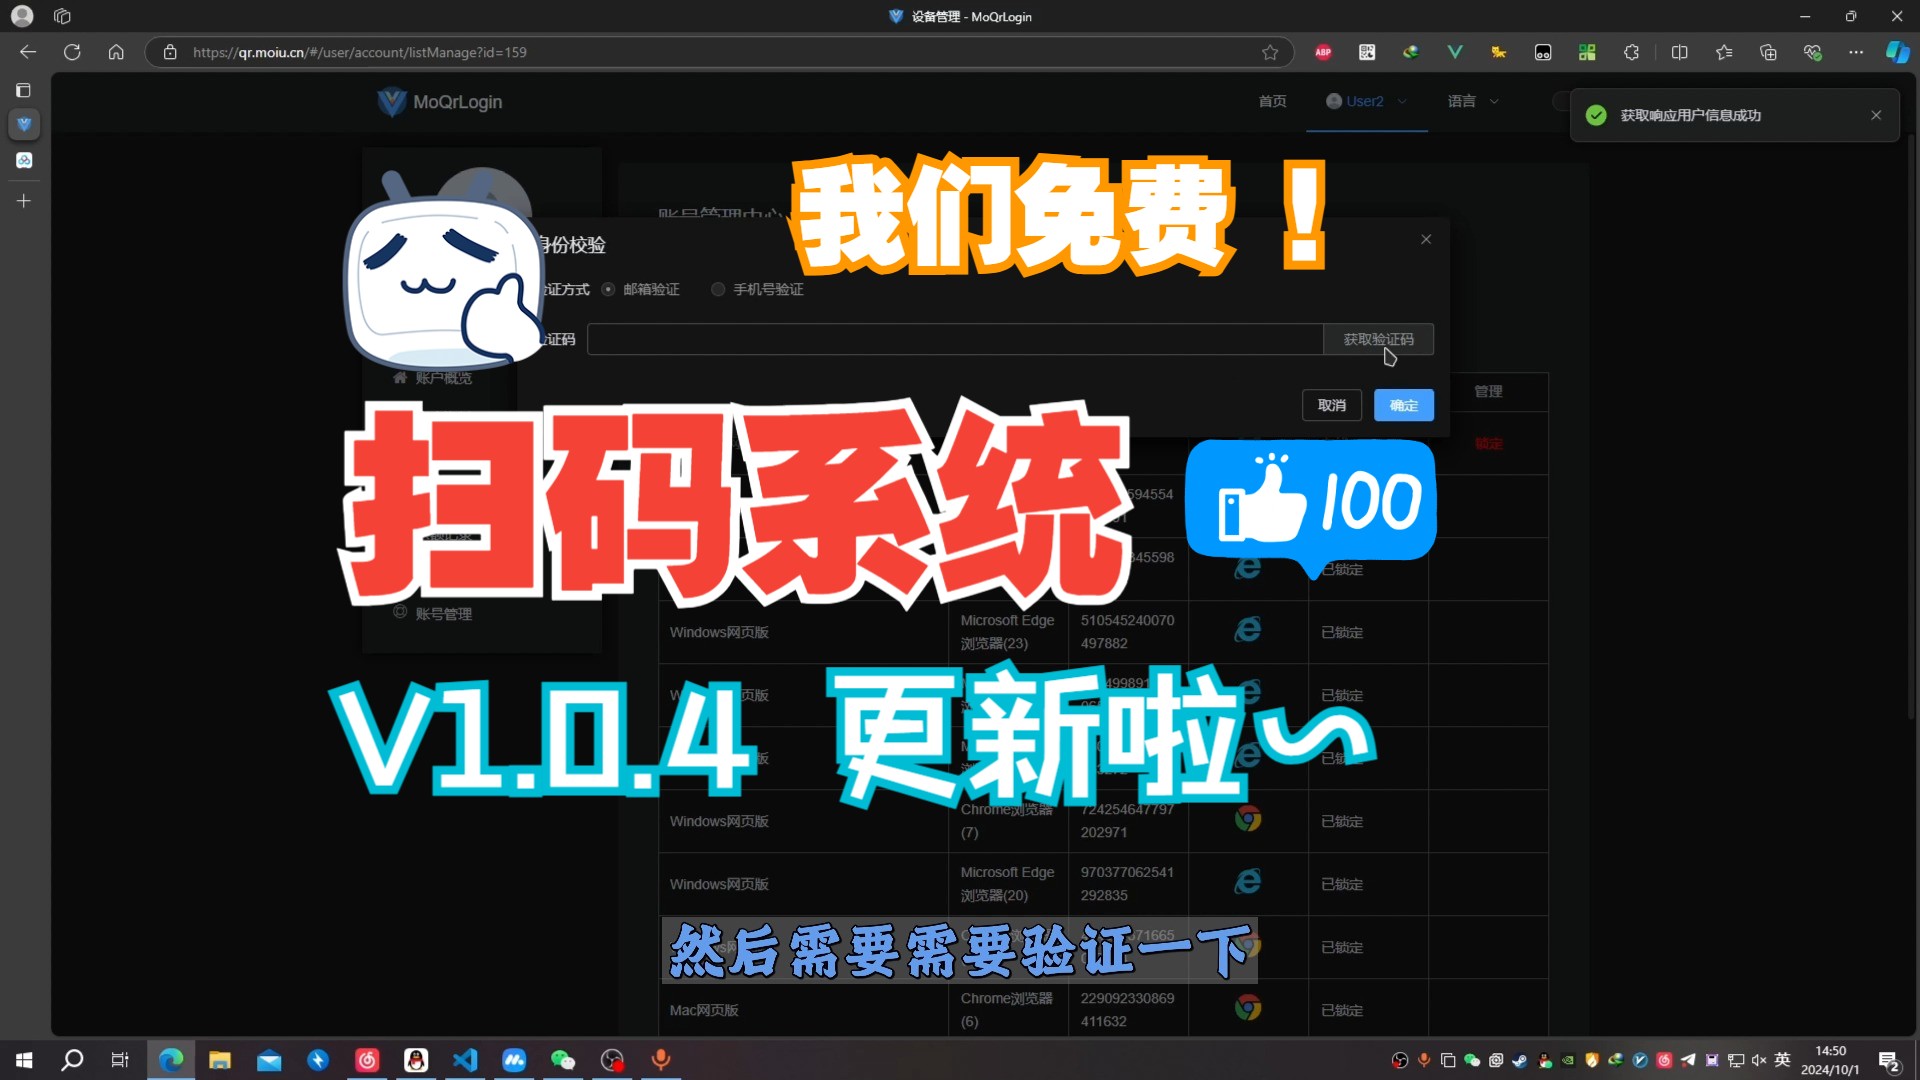Viewport: 1920px width, 1080px height.
Task: Go to browser home page
Action: (116, 52)
